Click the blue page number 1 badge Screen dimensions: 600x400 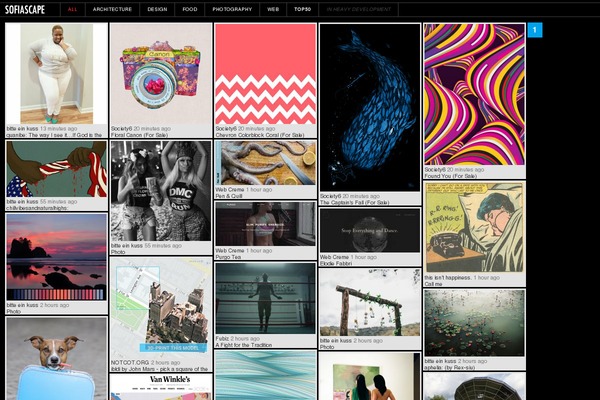[535, 30]
